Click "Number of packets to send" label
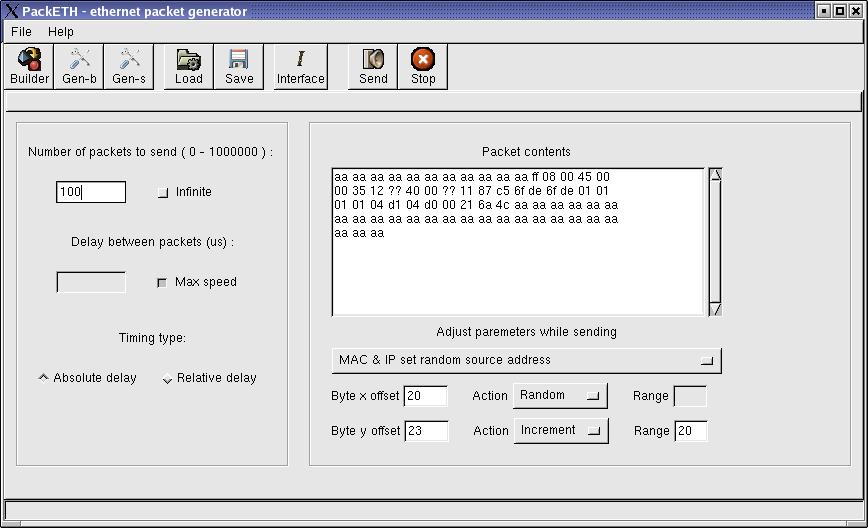 (x=150, y=152)
